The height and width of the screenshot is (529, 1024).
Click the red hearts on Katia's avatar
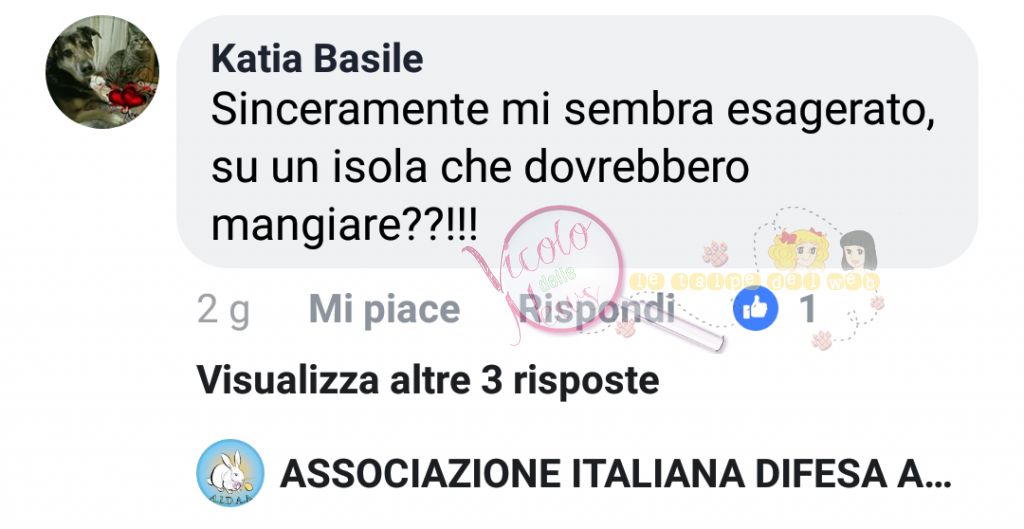coord(127,97)
